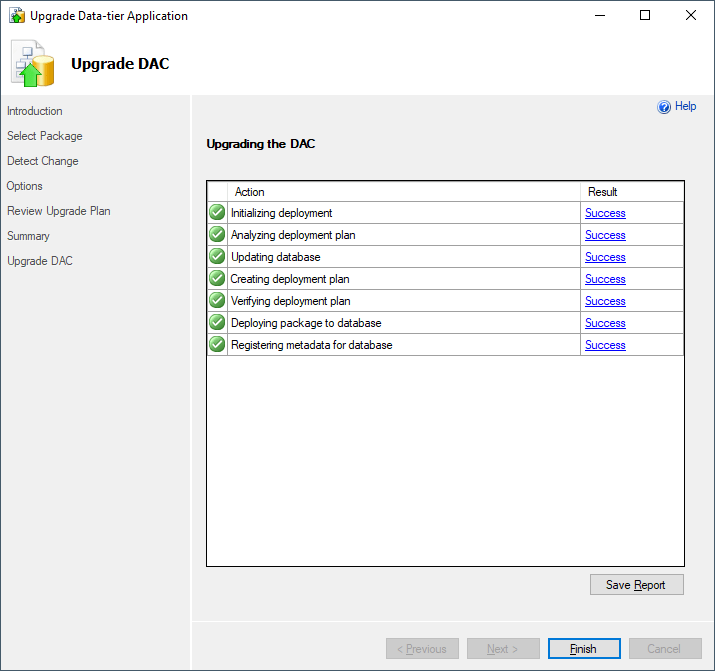The height and width of the screenshot is (671, 715).
Task: Click green checkmark beside Creating deployment plan
Action: pyautogui.click(x=217, y=279)
